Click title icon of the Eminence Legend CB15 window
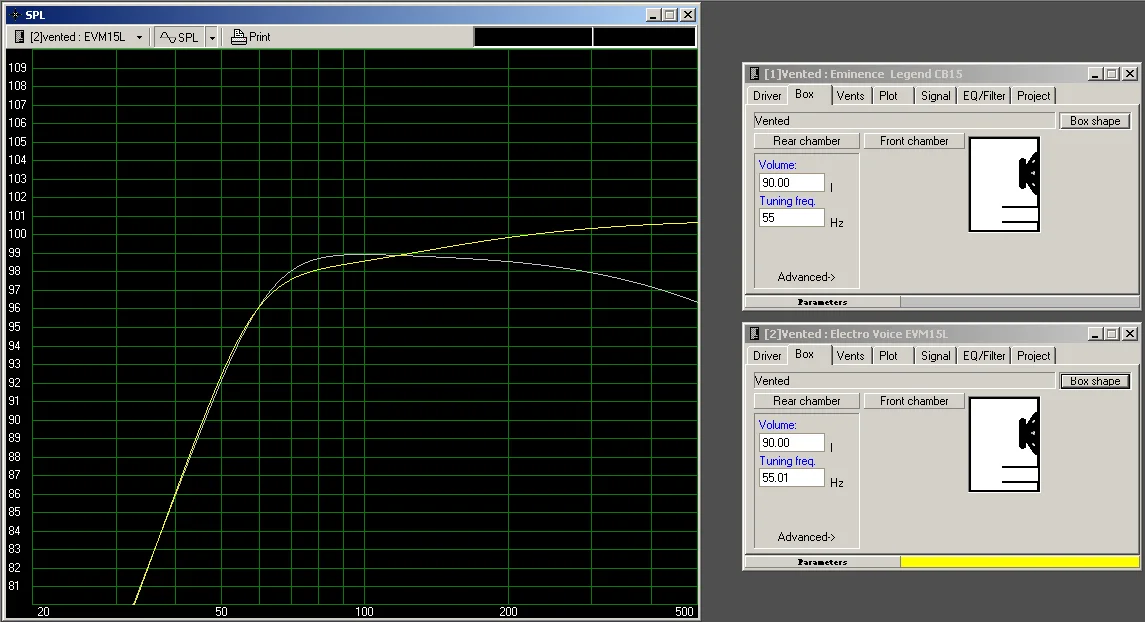 coord(752,73)
